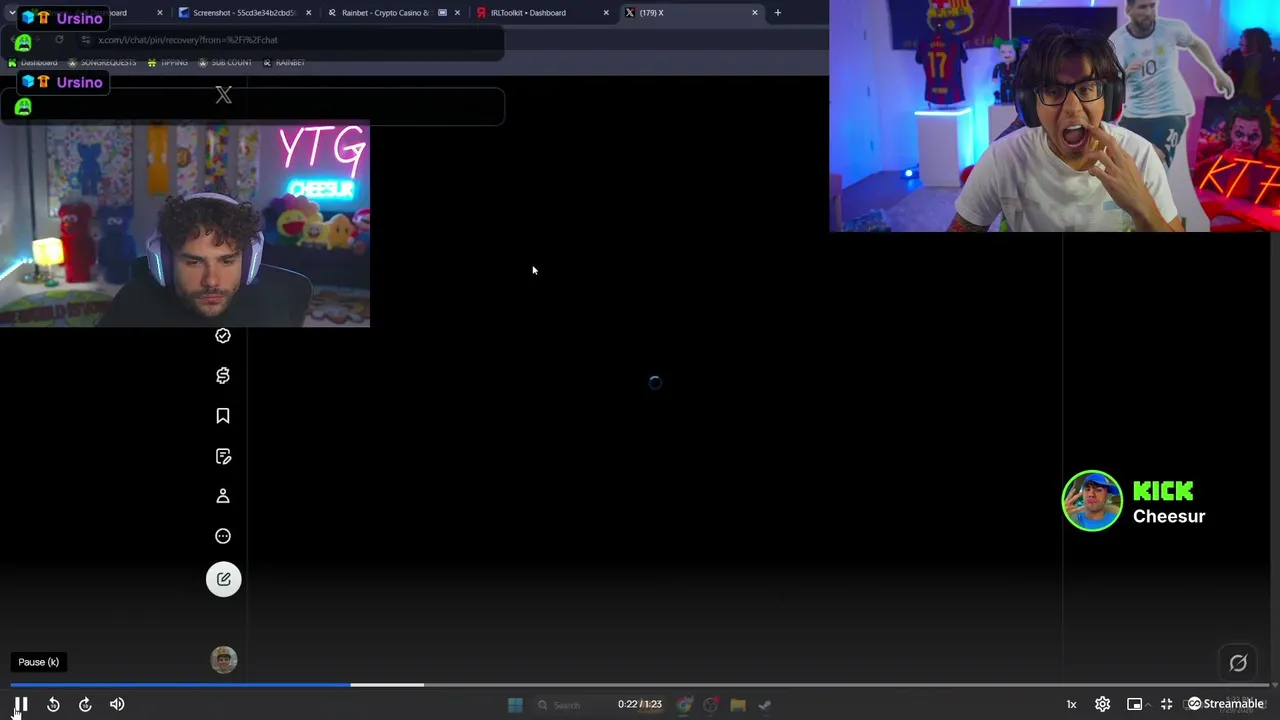Viewport: 1280px width, 720px height.
Task: Click the 0:22 / 1:23 time display
Action: [x=640, y=704]
